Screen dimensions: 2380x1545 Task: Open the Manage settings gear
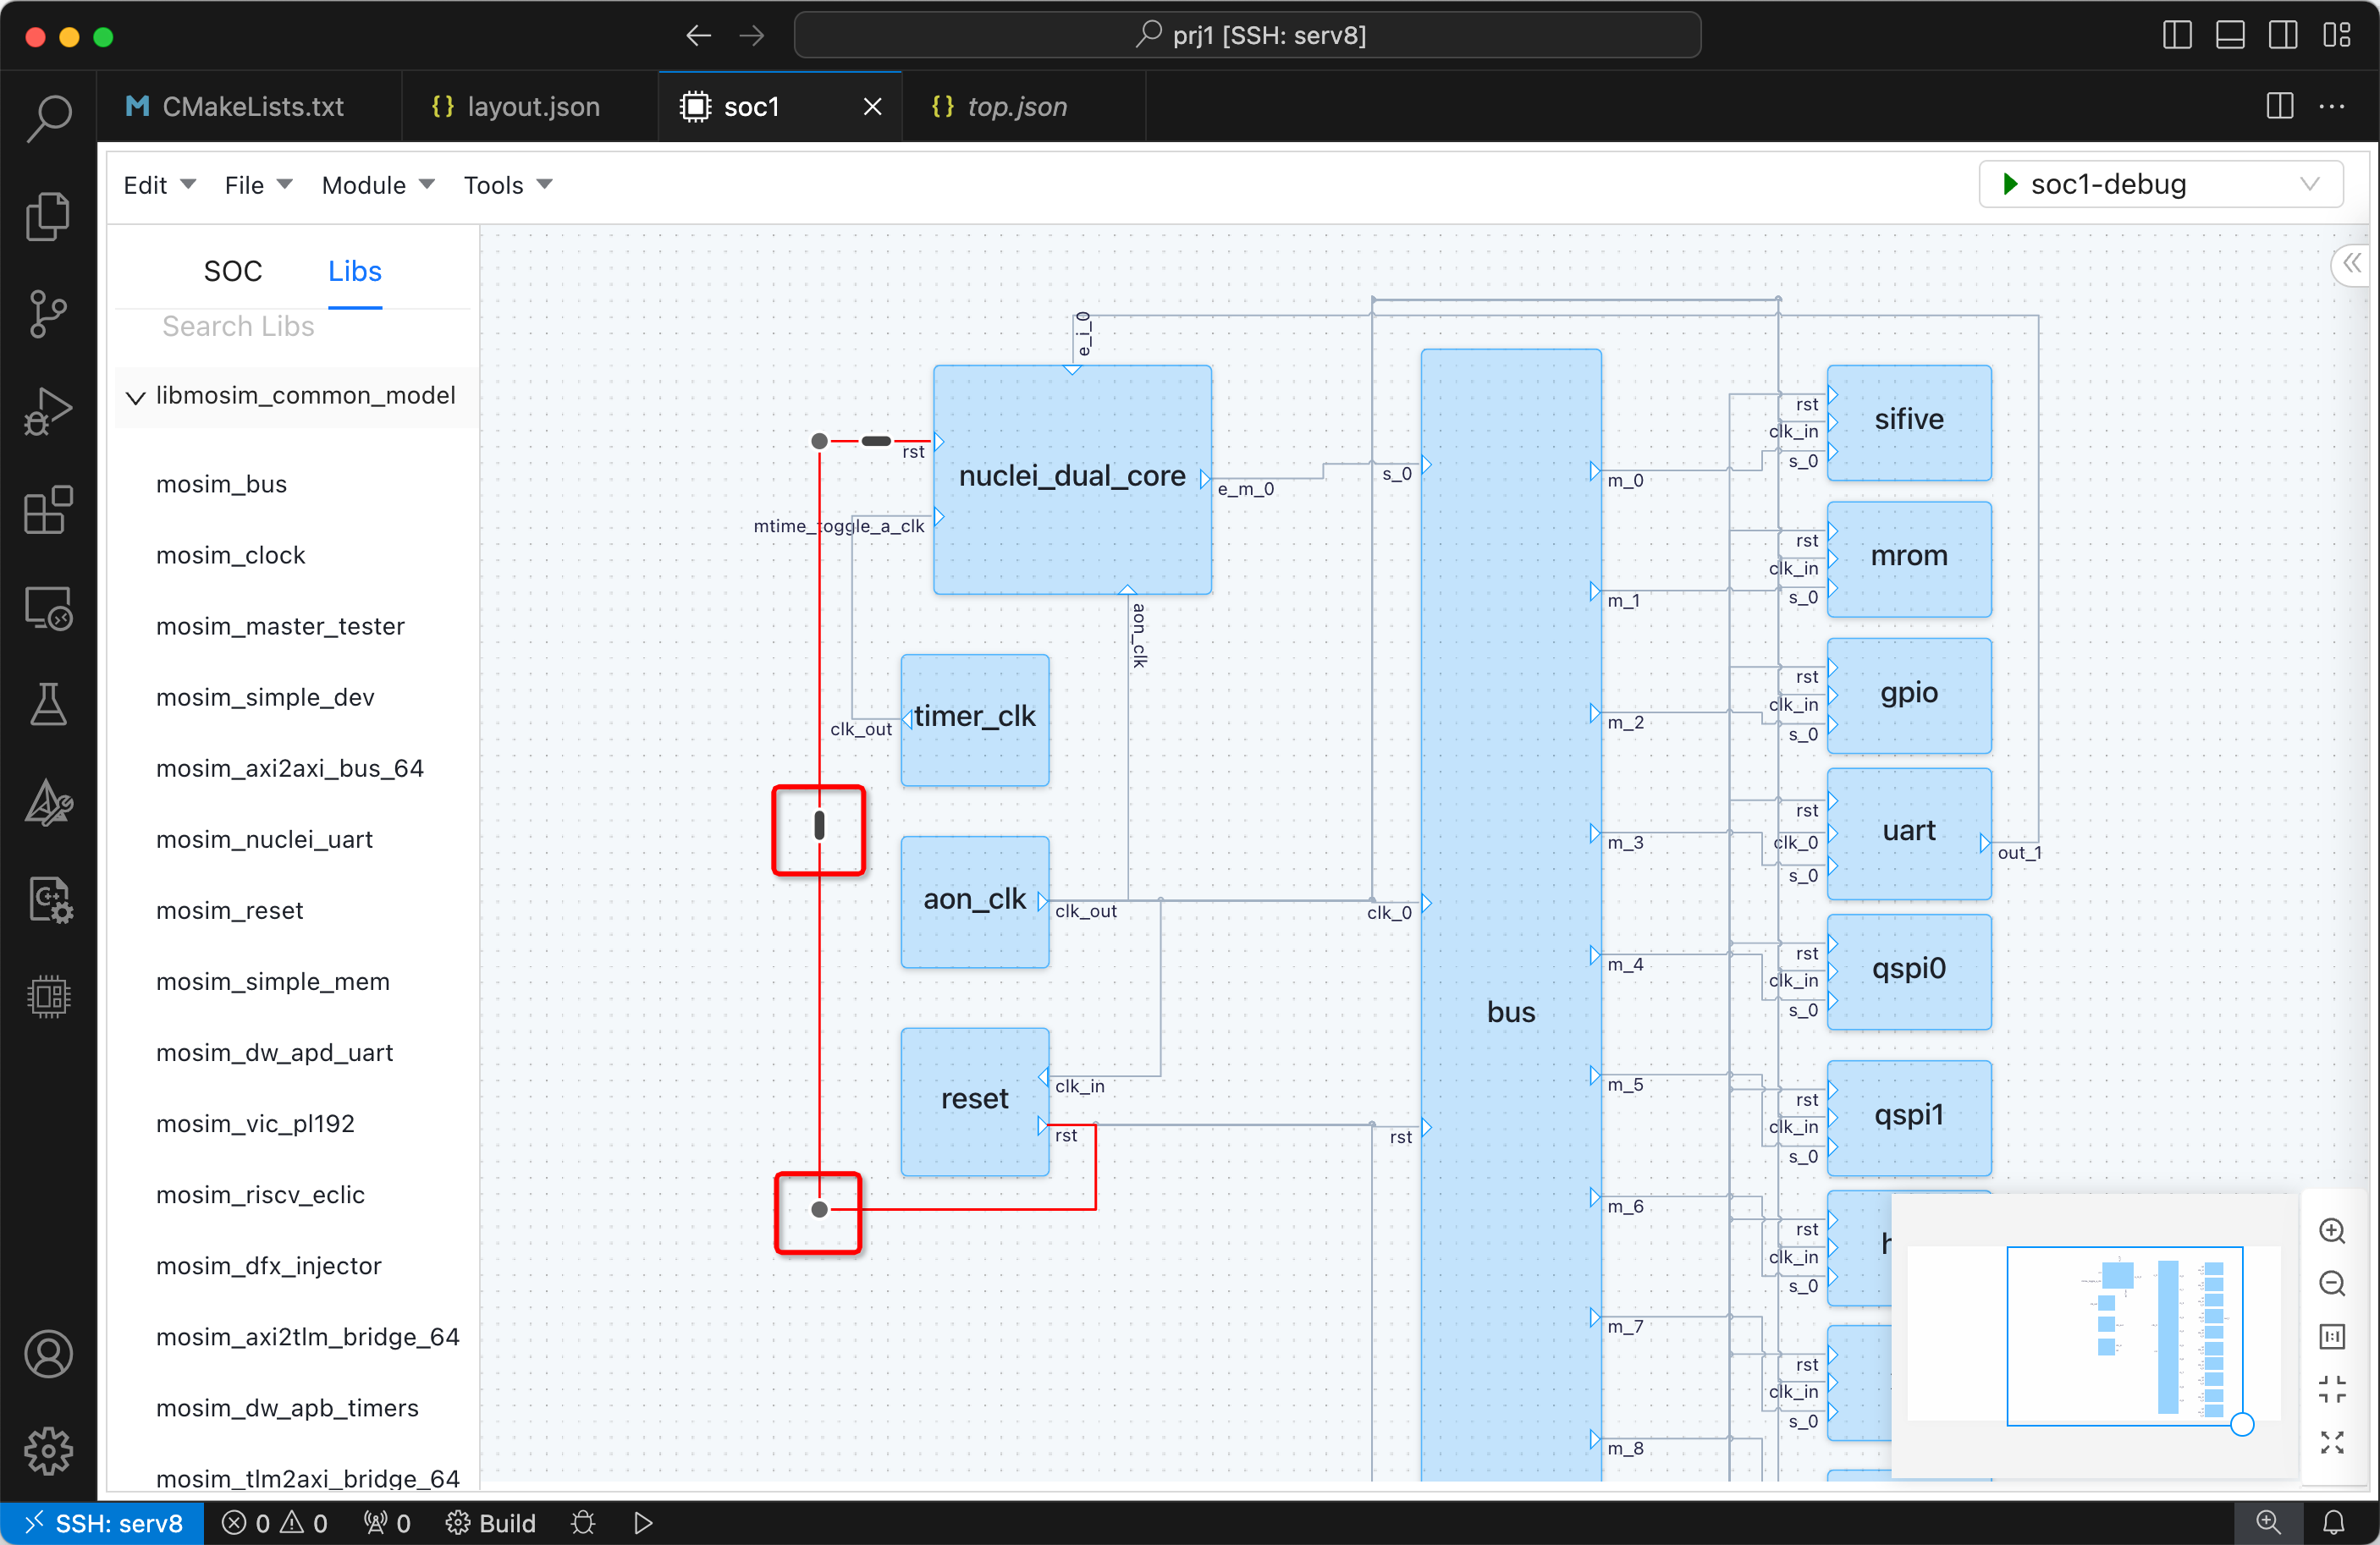48,1452
